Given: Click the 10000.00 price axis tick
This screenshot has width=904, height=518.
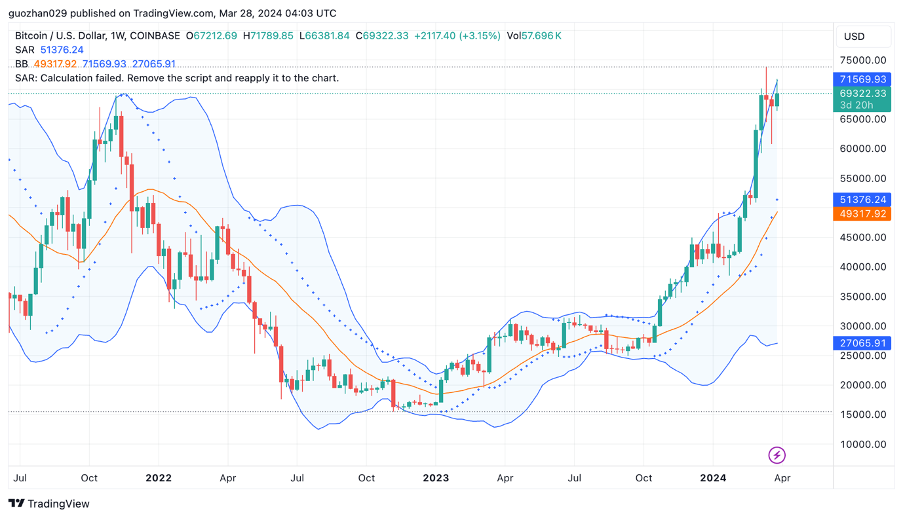Looking at the screenshot, I should (863, 444).
